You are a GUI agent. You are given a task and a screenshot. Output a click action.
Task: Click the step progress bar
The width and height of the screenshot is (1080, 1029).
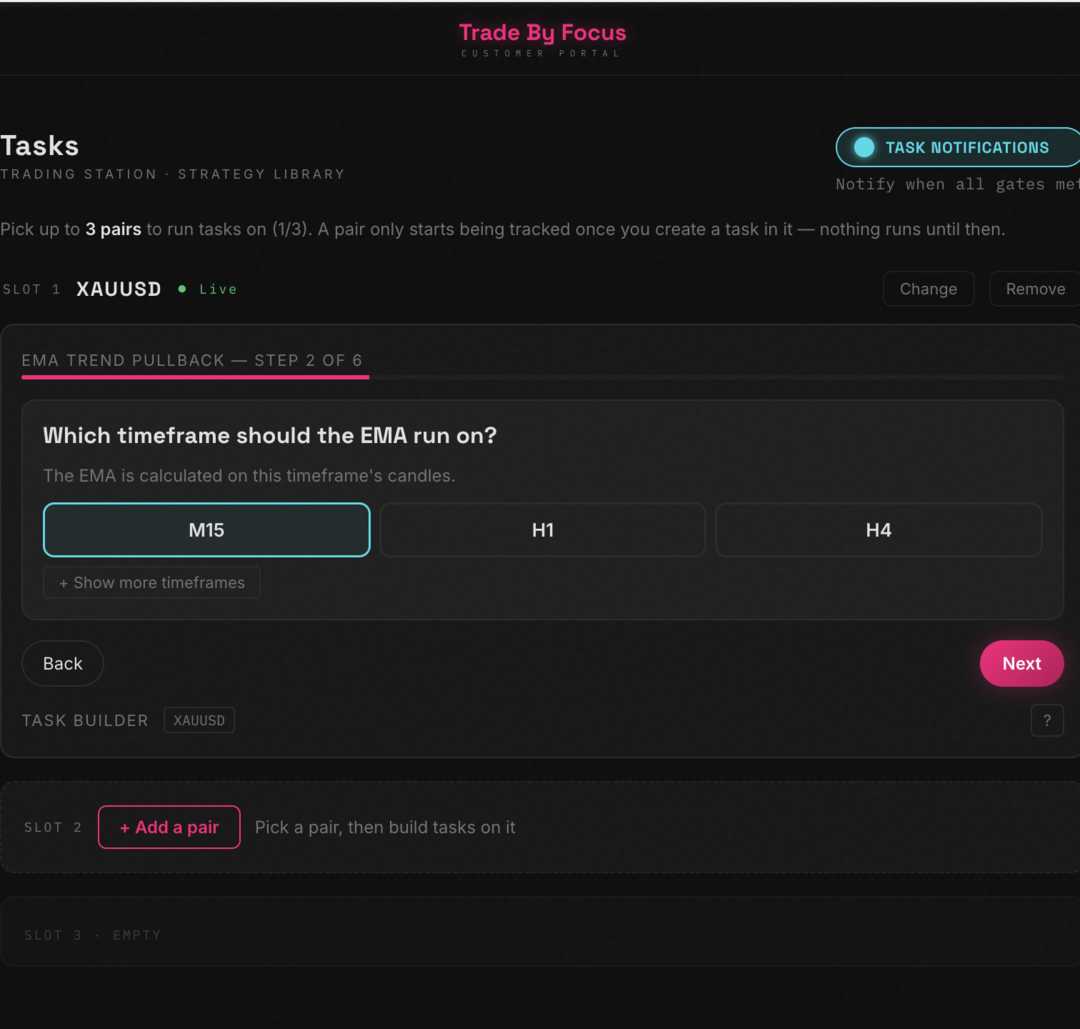pos(543,377)
